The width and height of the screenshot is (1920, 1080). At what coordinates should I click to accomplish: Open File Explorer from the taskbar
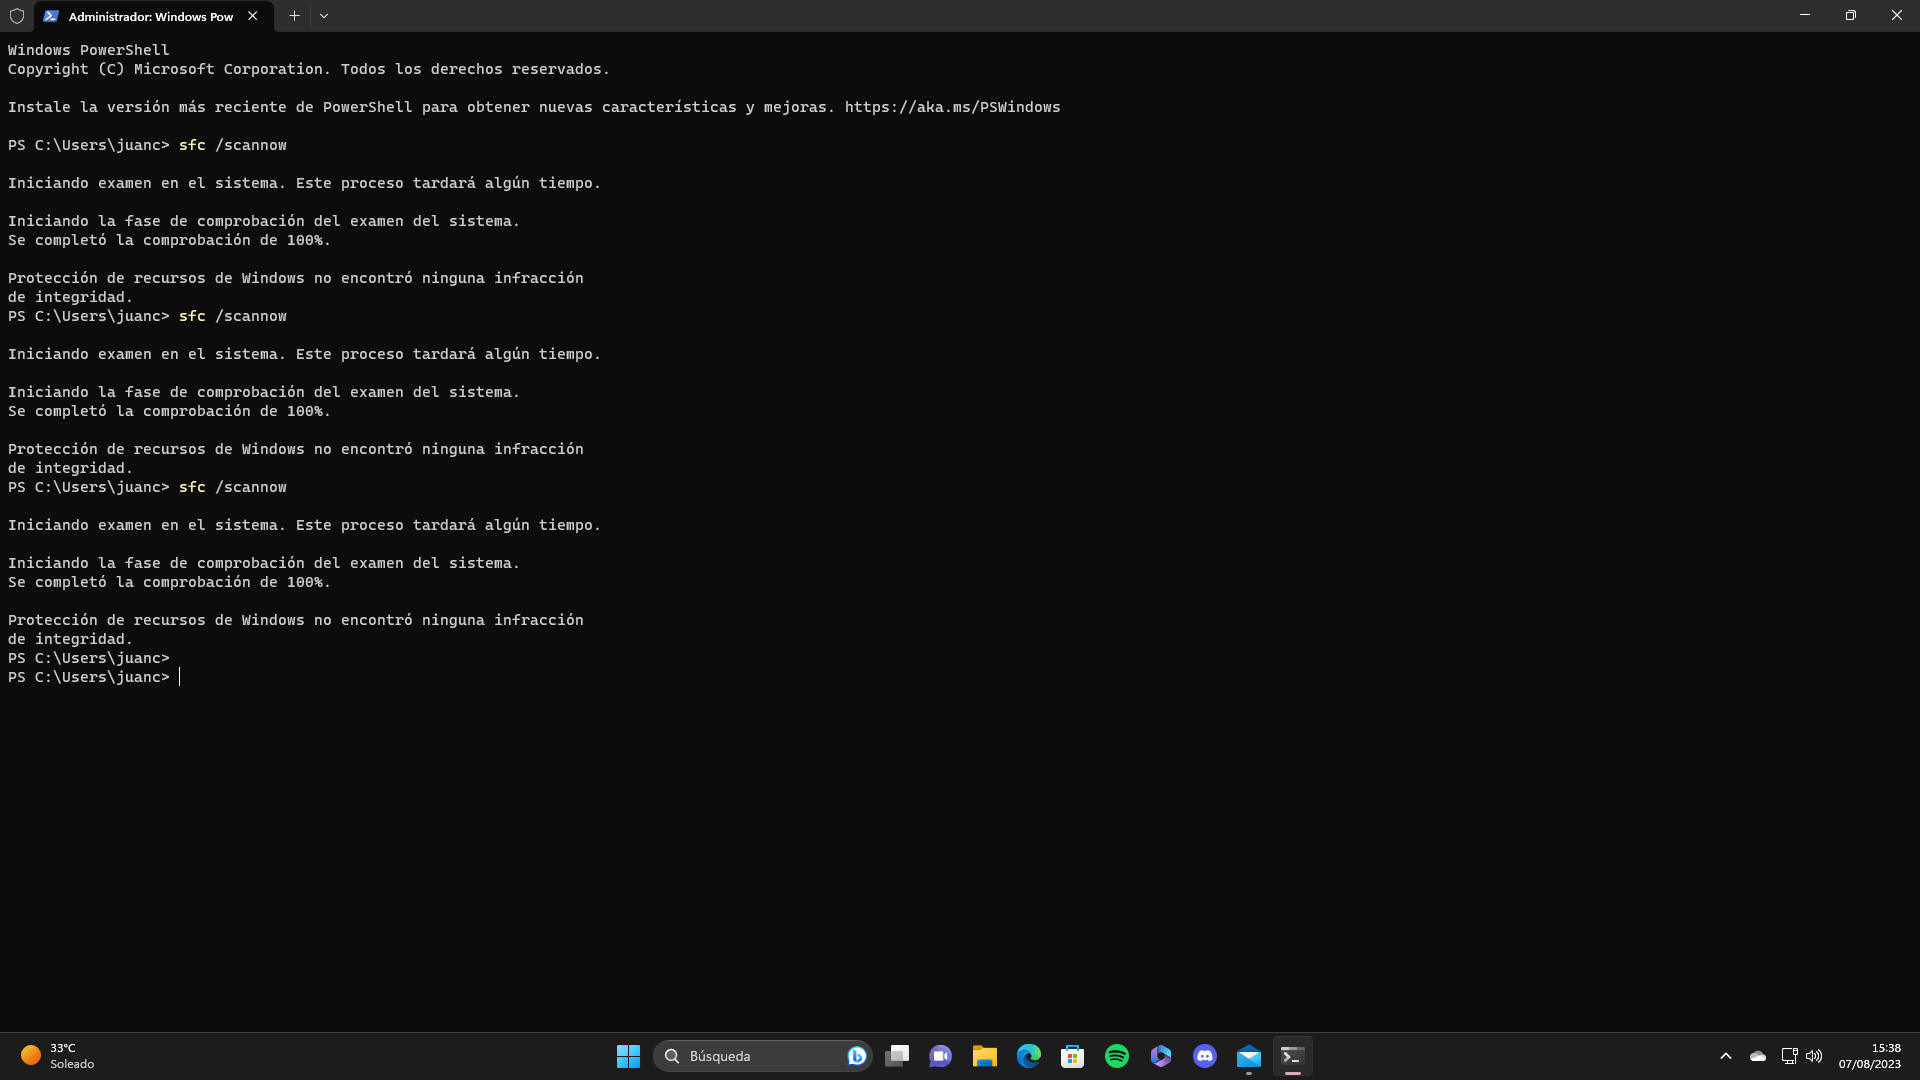coord(985,1056)
